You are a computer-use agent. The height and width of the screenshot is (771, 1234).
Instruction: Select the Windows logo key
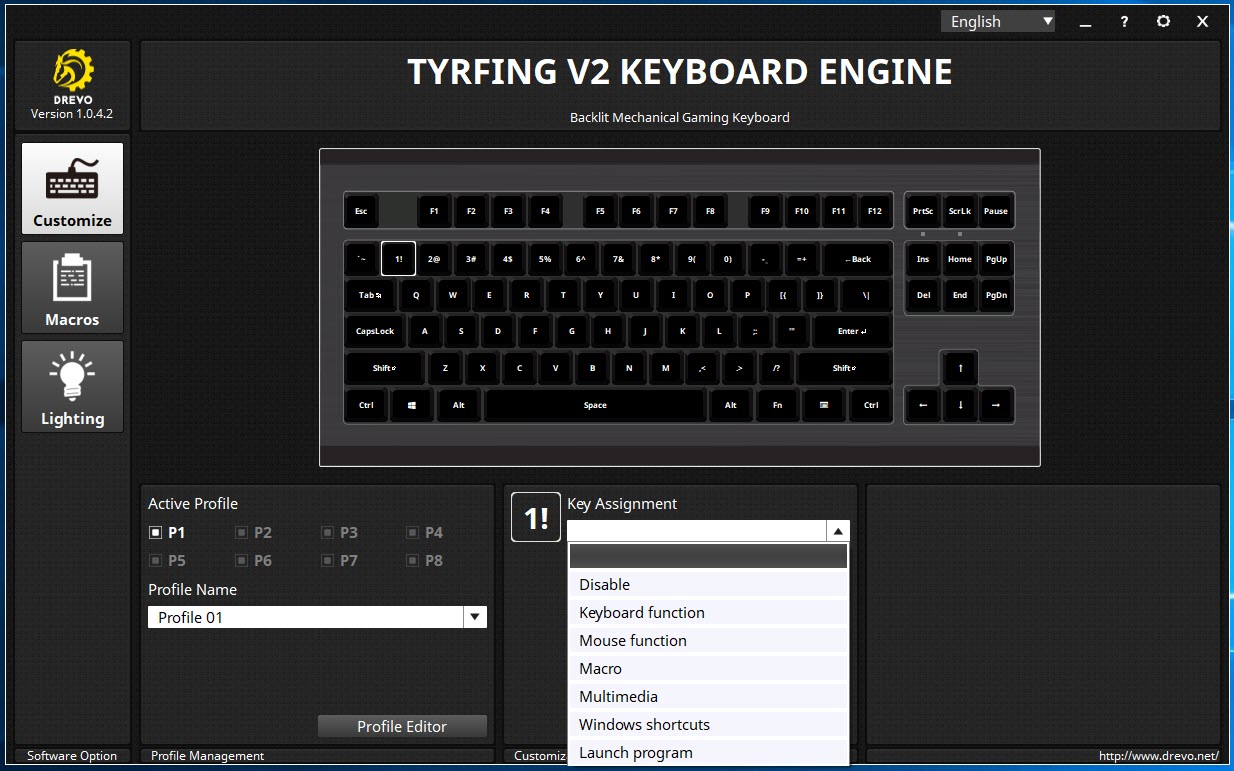412,405
